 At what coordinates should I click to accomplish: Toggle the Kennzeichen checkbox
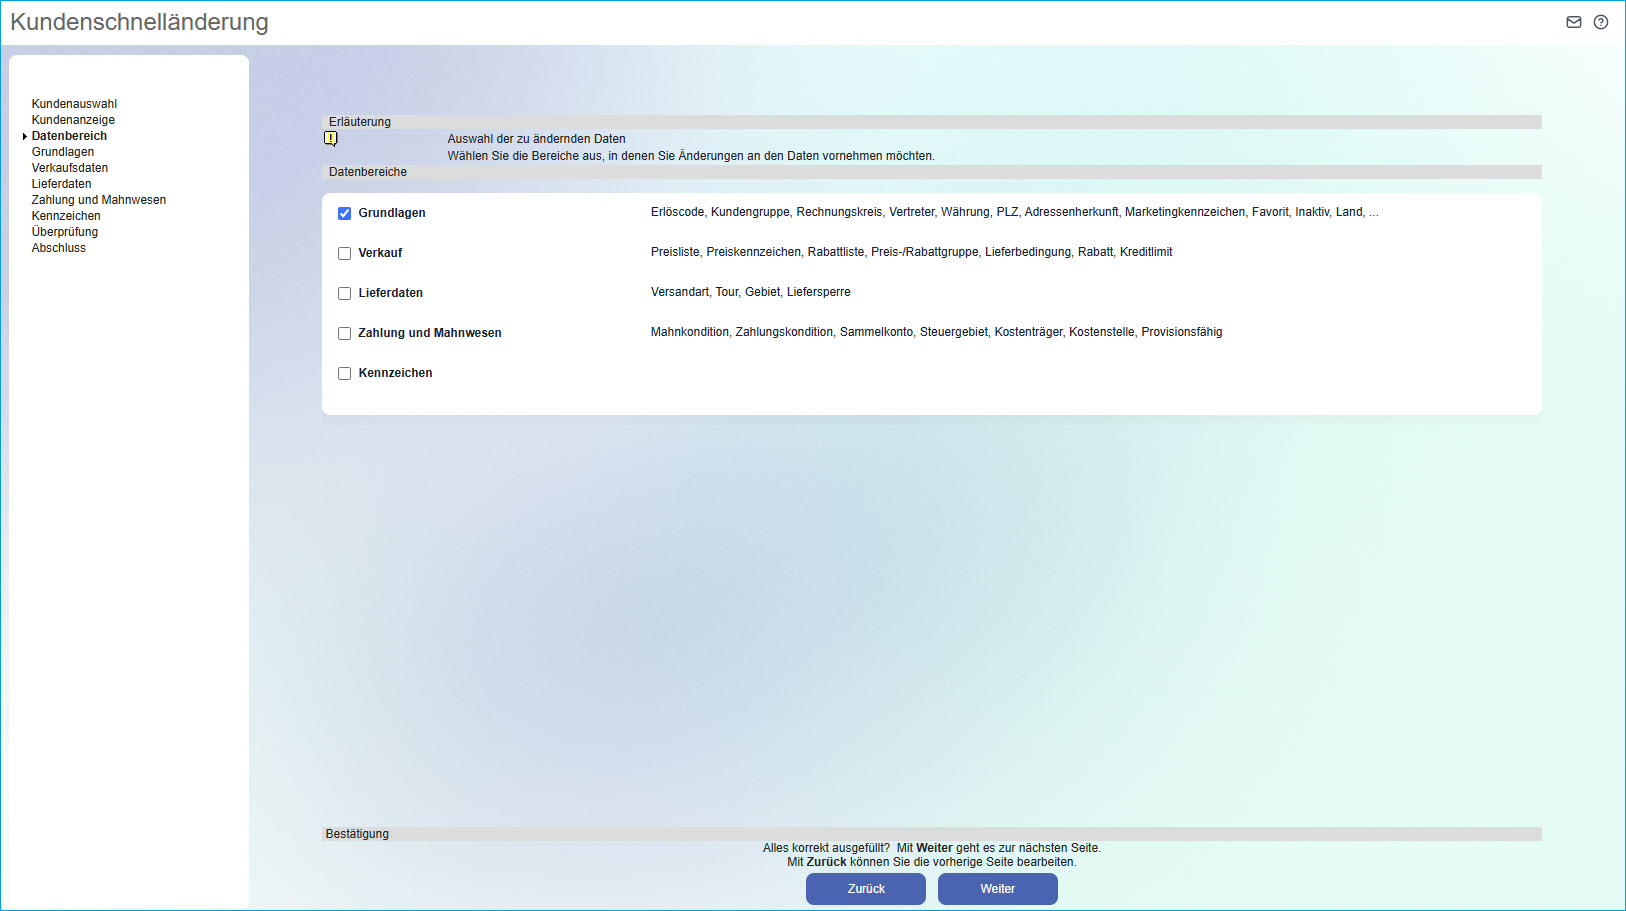(x=345, y=373)
